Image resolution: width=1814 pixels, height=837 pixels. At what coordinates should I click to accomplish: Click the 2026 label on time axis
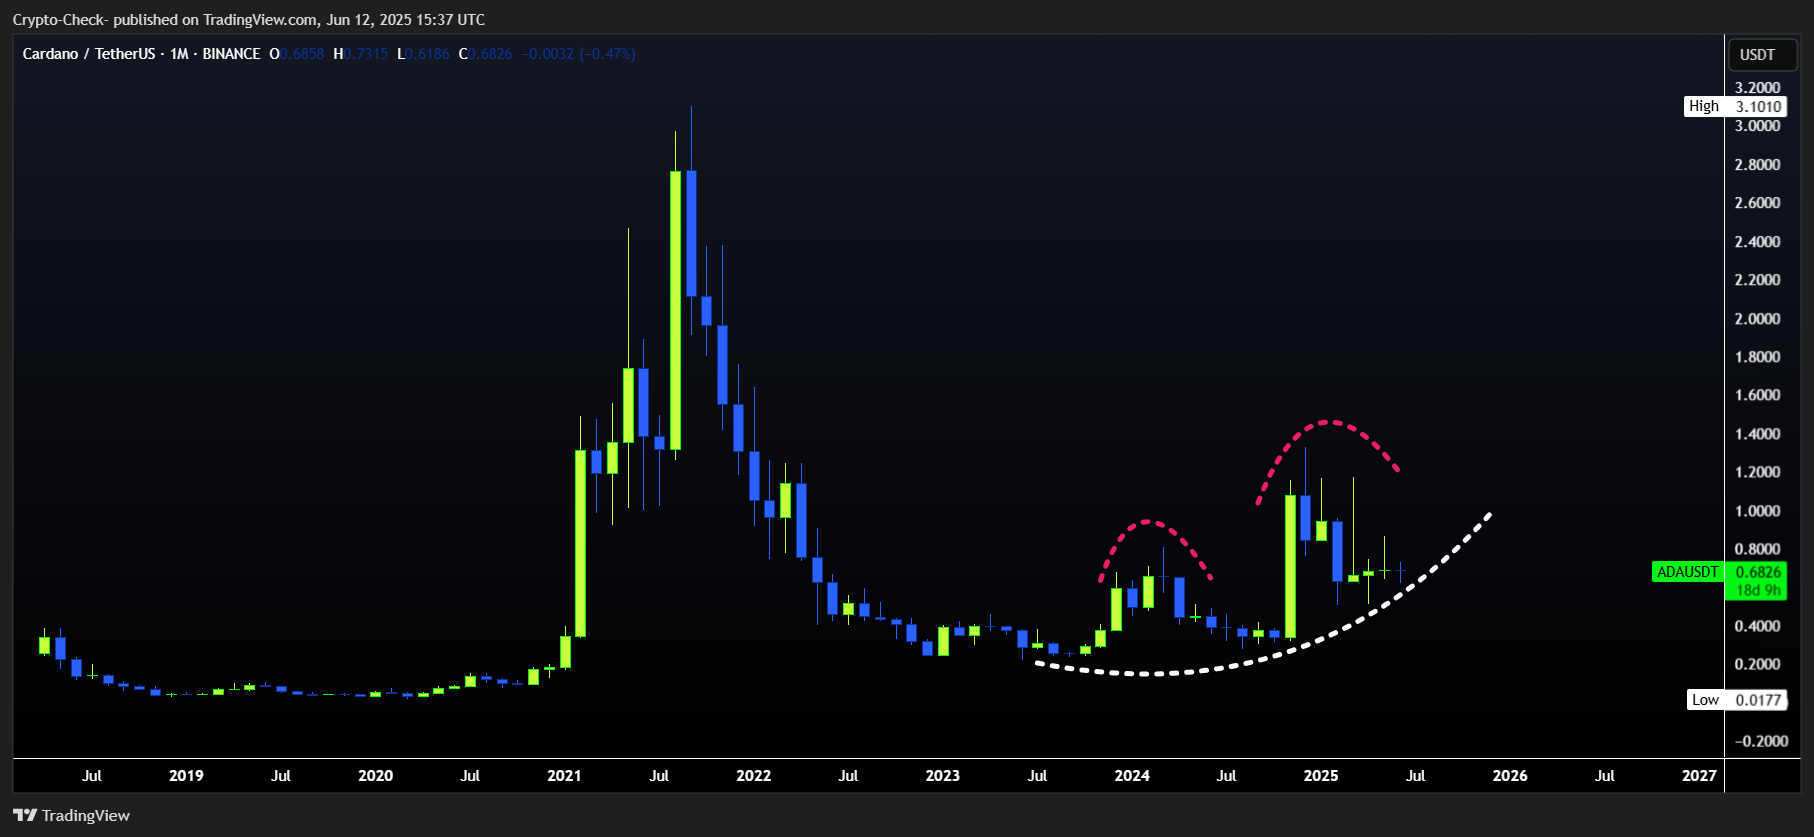click(1510, 775)
